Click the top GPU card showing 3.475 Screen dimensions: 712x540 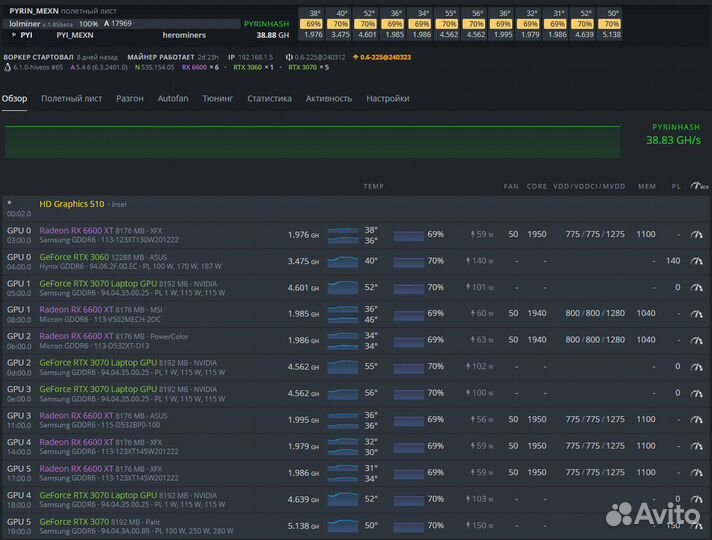tap(340, 24)
